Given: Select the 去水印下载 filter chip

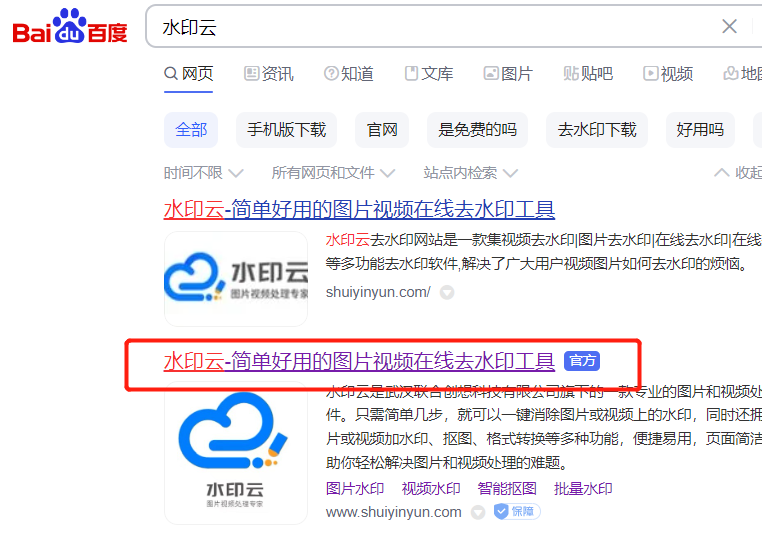Looking at the screenshot, I should (597, 130).
